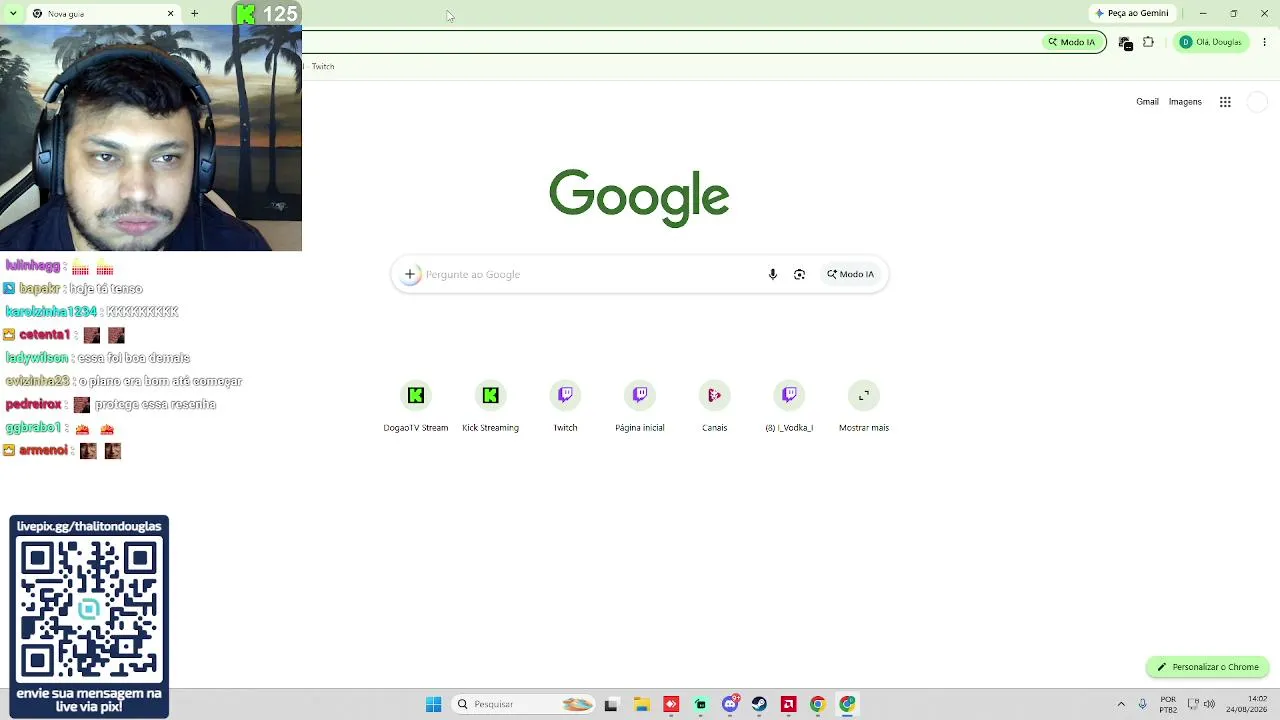Open the Olá, Douglas profile button
Screen dimensions: 1280x720
pyautogui.click(x=1211, y=42)
